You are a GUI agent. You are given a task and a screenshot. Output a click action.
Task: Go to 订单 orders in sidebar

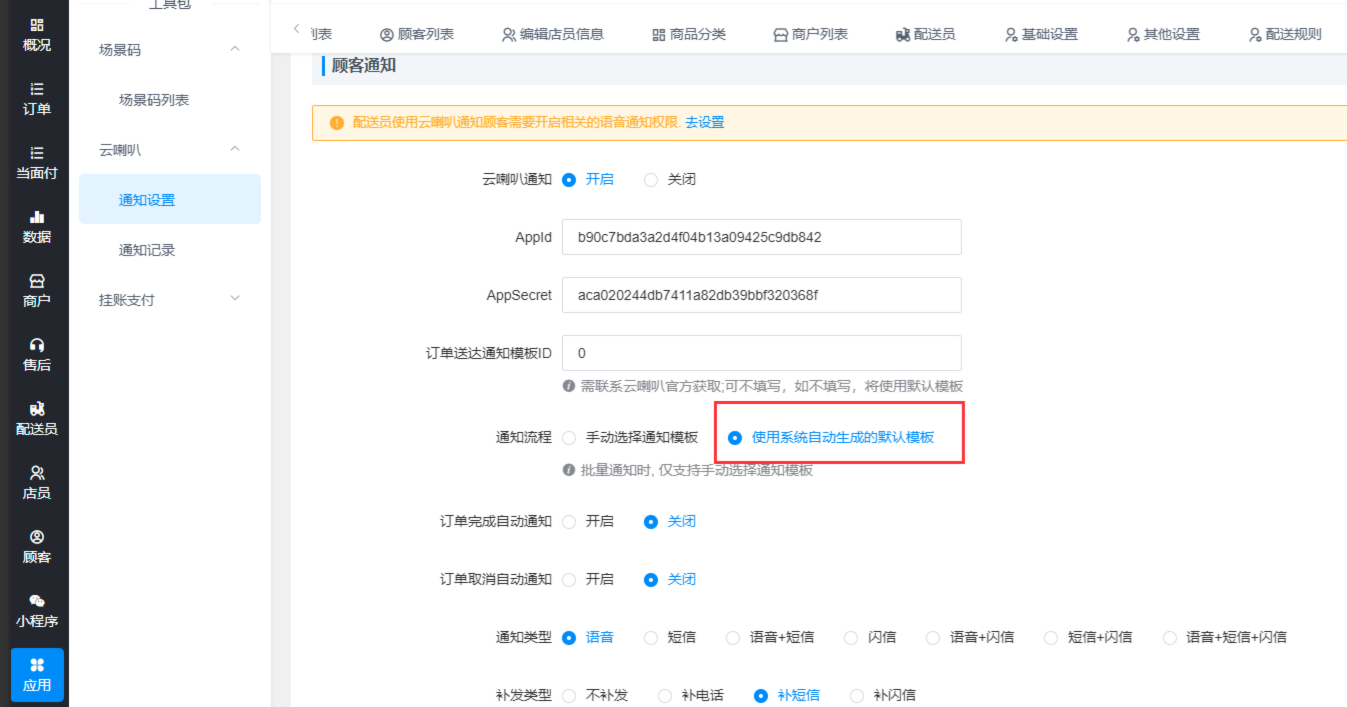coord(36,99)
